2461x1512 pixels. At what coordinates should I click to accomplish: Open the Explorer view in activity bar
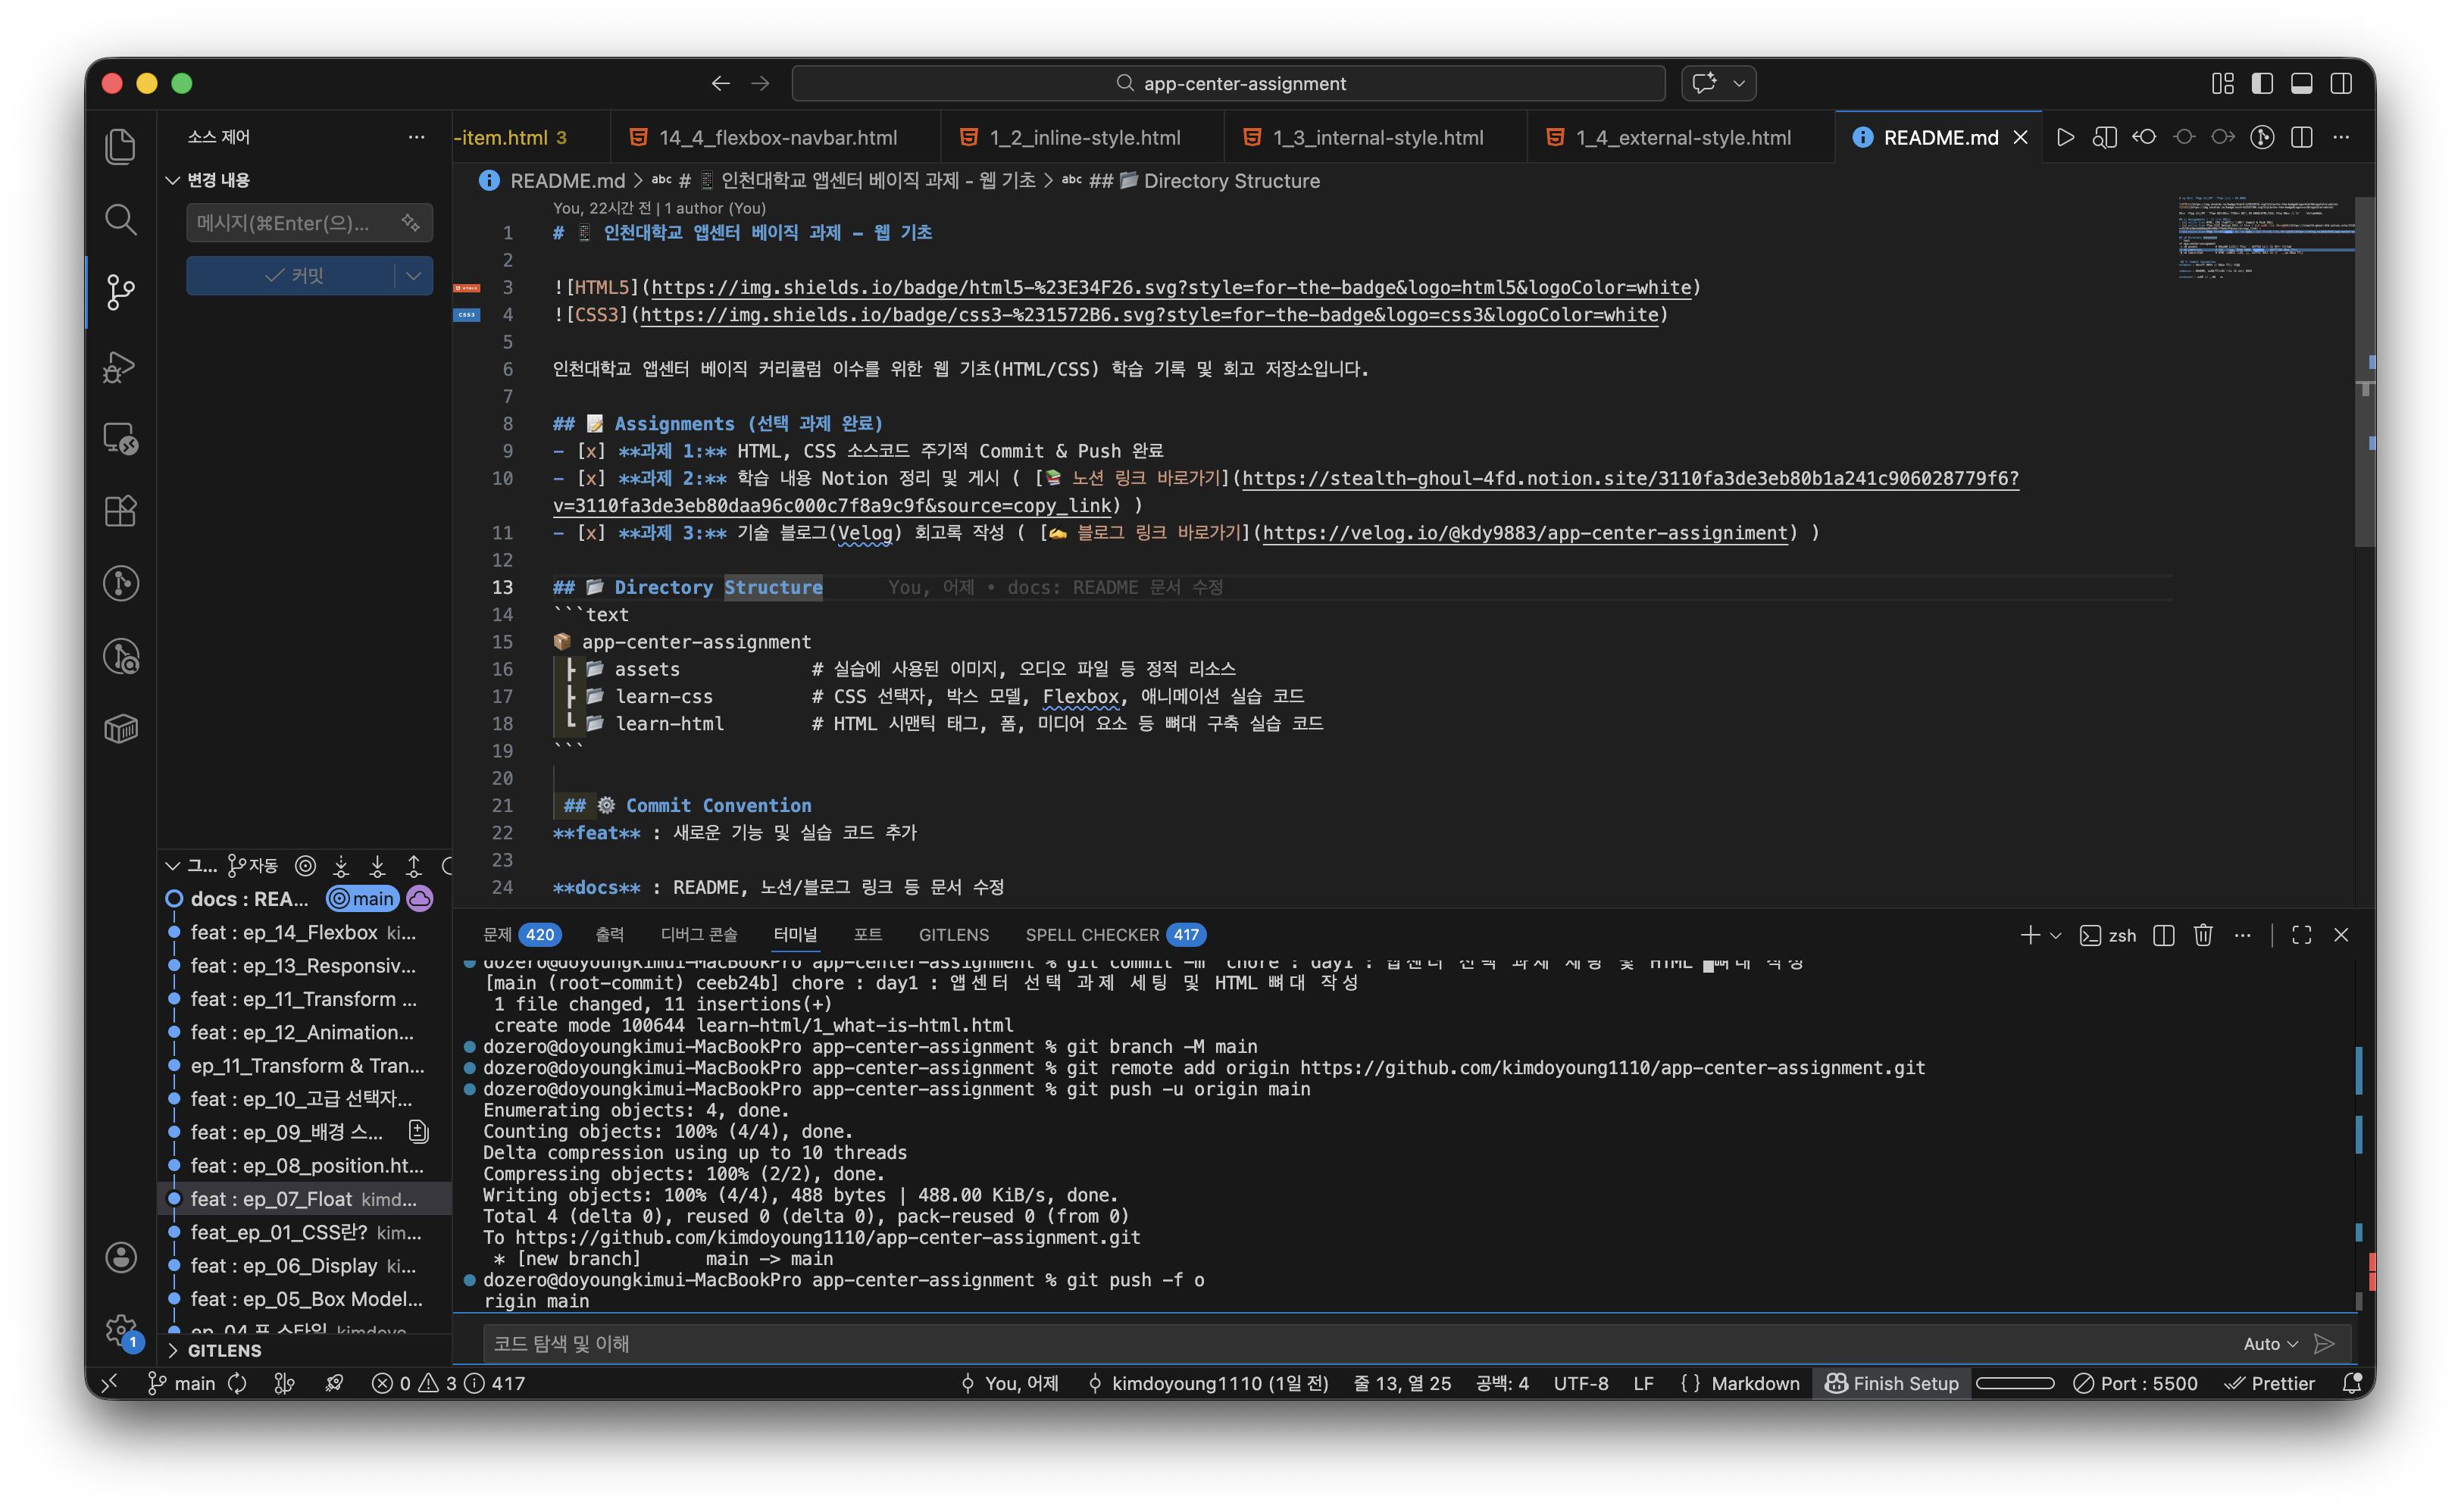(x=120, y=146)
